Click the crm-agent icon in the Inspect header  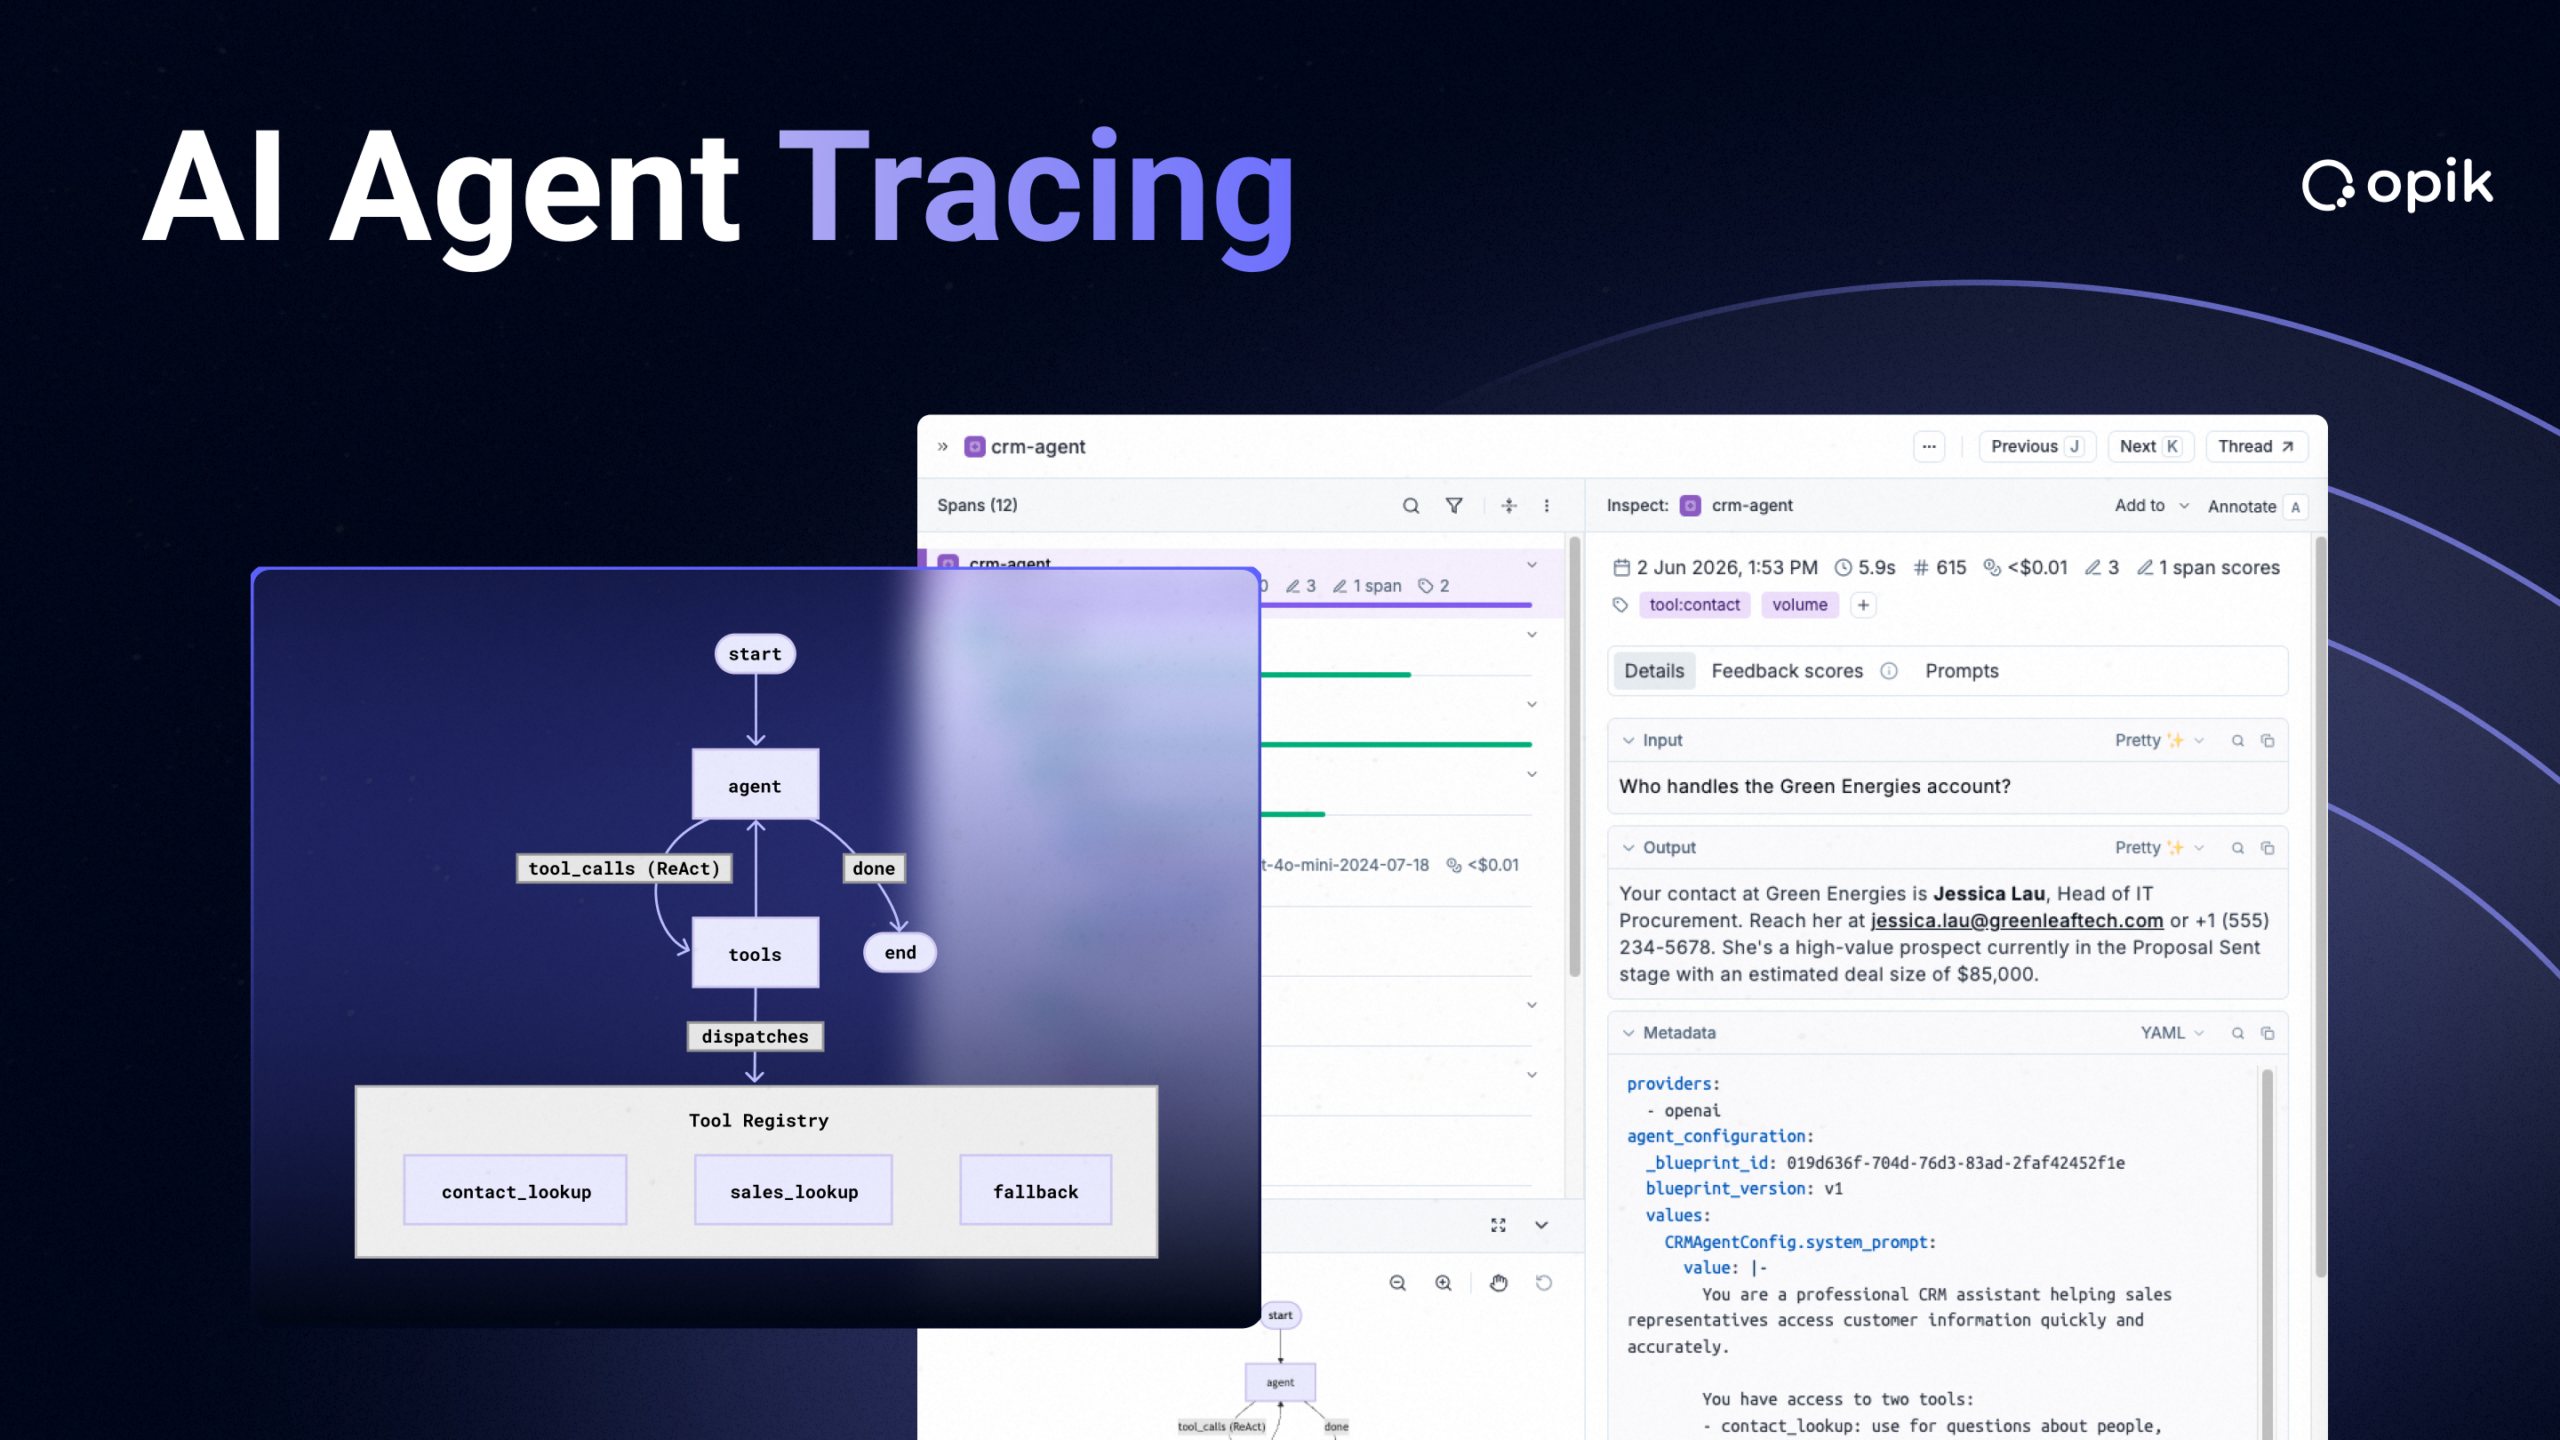click(1690, 506)
